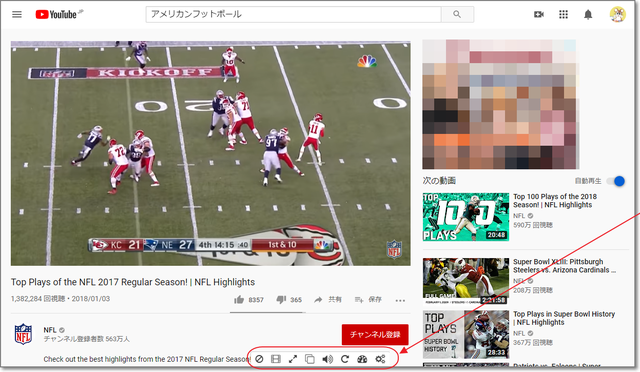
Task: Click the film strip cinema mode icon
Action: pyautogui.click(x=276, y=359)
